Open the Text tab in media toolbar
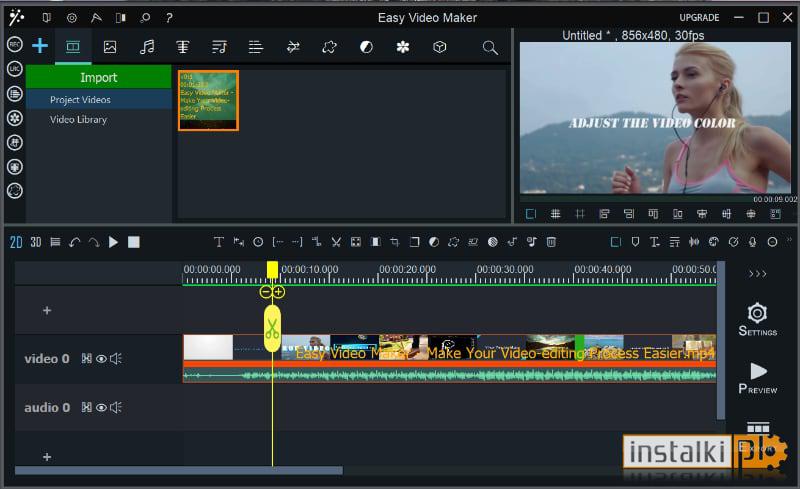Viewport: 800px width, 489px height. click(x=183, y=47)
